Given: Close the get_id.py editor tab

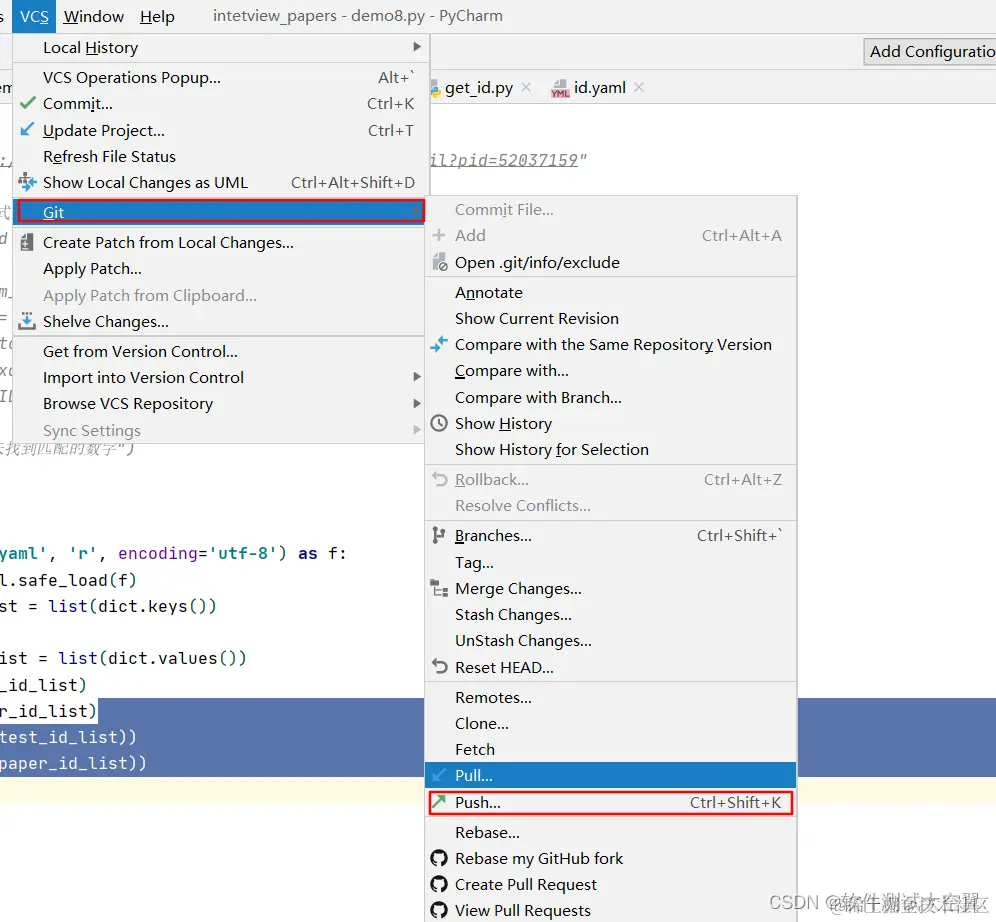Looking at the screenshot, I should (x=526, y=87).
